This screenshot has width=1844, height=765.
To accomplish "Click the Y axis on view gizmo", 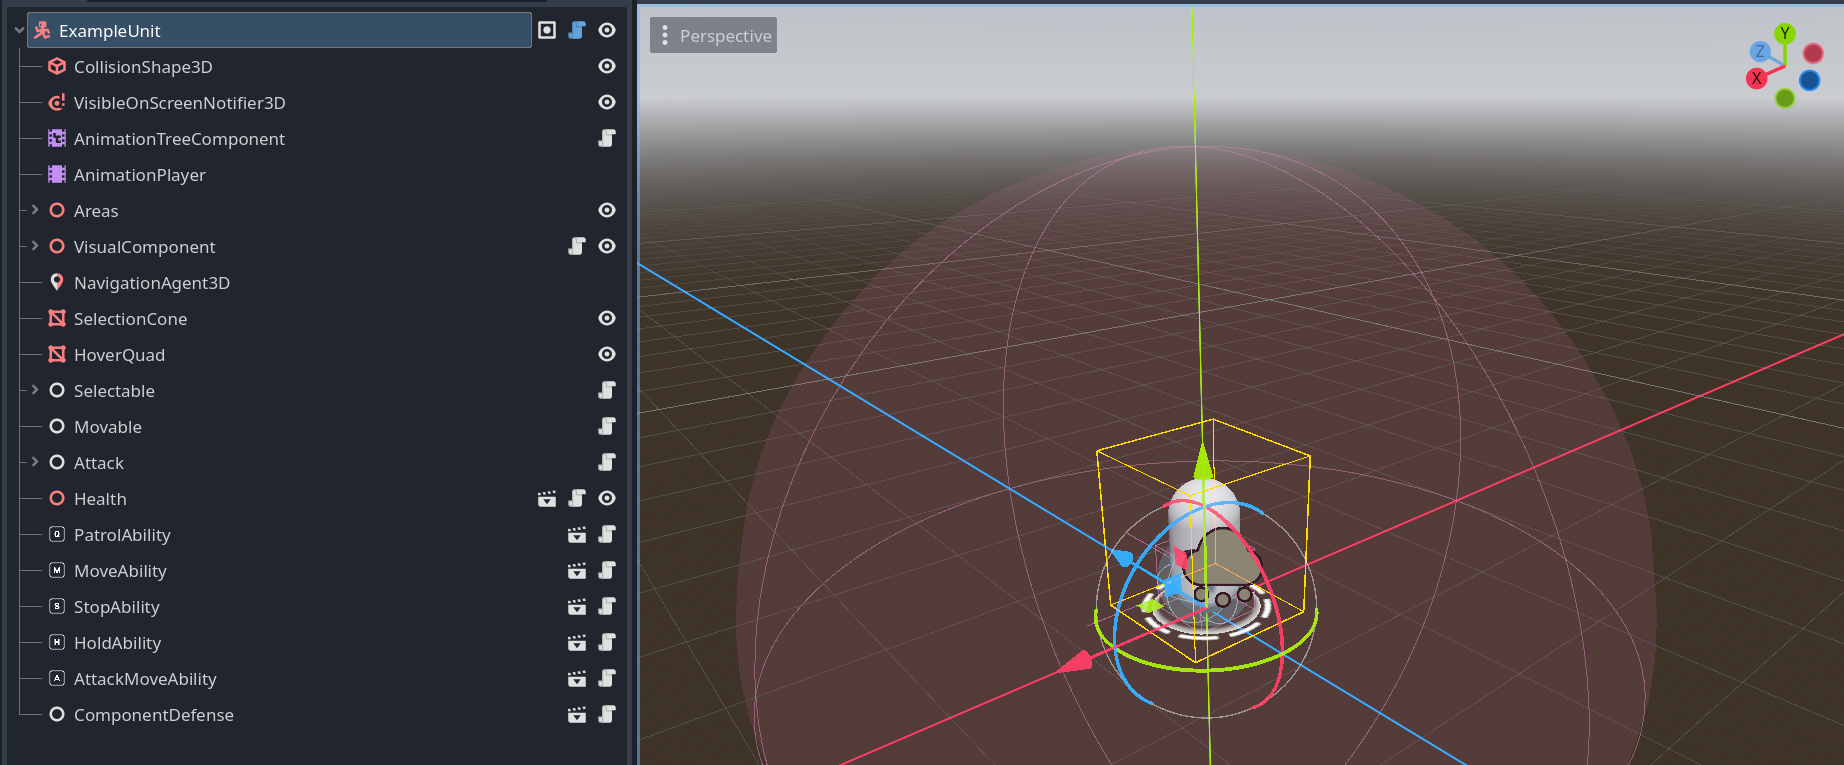I will point(1785,33).
